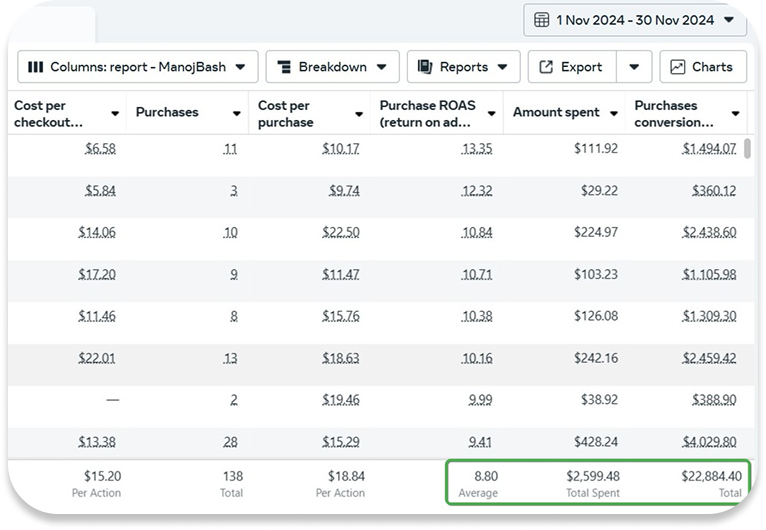Open the Reports dropdown menu
766x530 pixels.
click(x=463, y=67)
